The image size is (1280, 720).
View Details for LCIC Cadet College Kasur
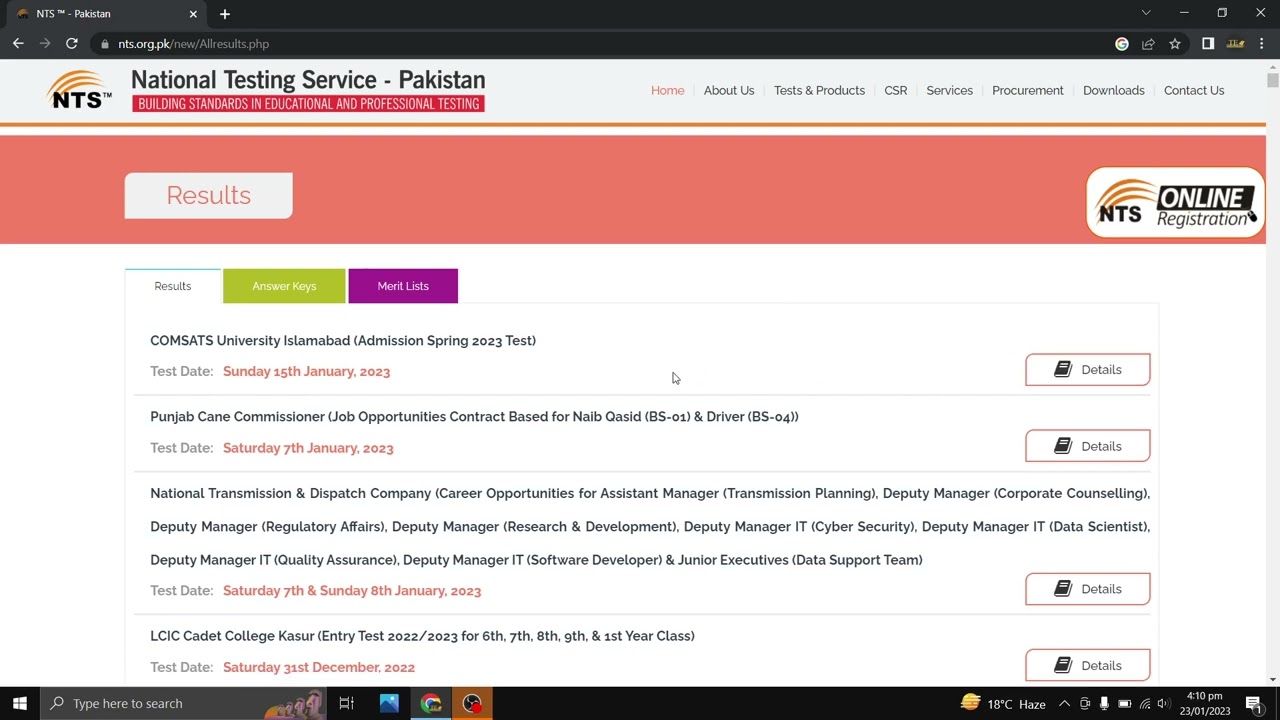[1088, 665]
